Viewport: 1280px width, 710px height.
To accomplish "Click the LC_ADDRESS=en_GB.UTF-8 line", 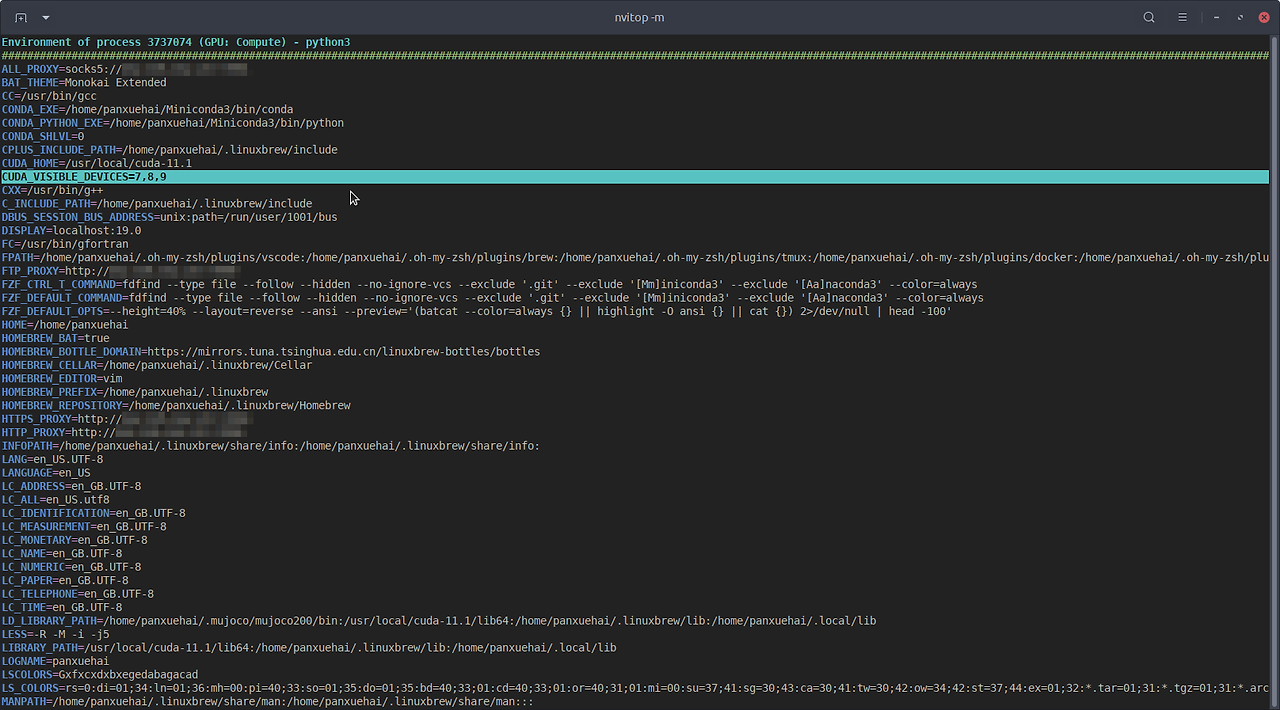I will [71, 486].
